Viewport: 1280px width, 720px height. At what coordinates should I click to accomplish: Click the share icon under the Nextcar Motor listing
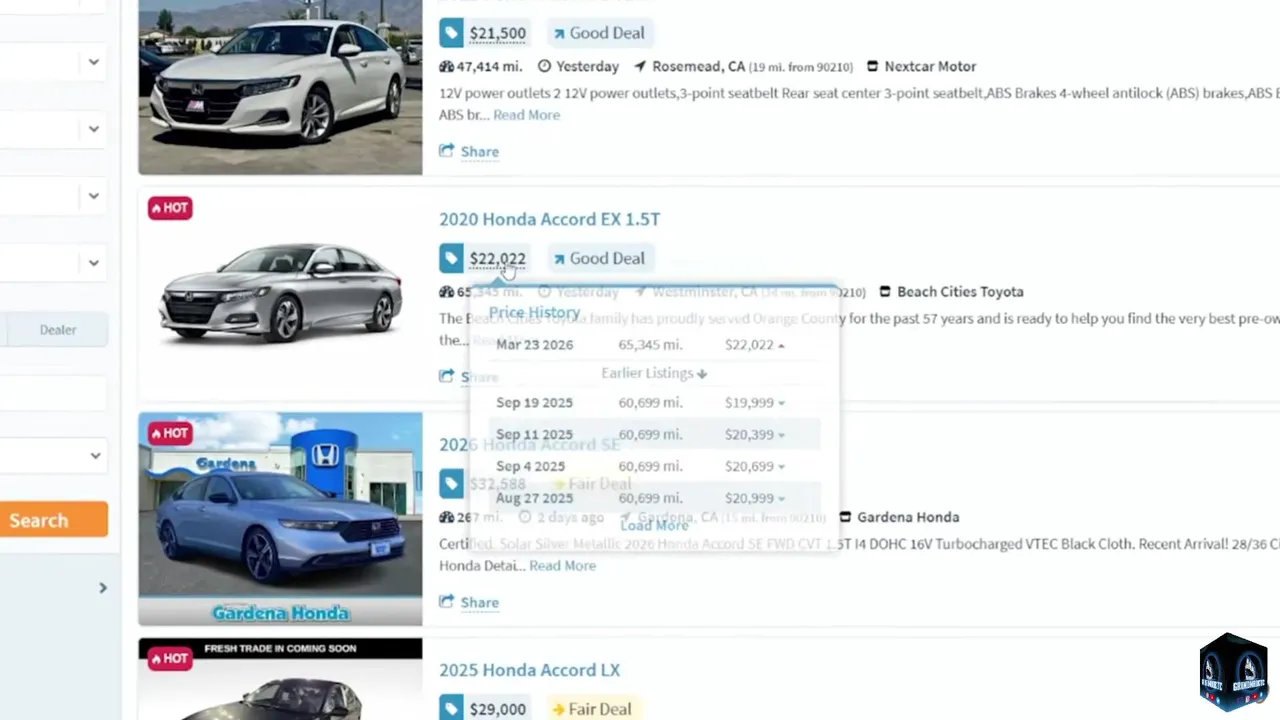tap(447, 151)
